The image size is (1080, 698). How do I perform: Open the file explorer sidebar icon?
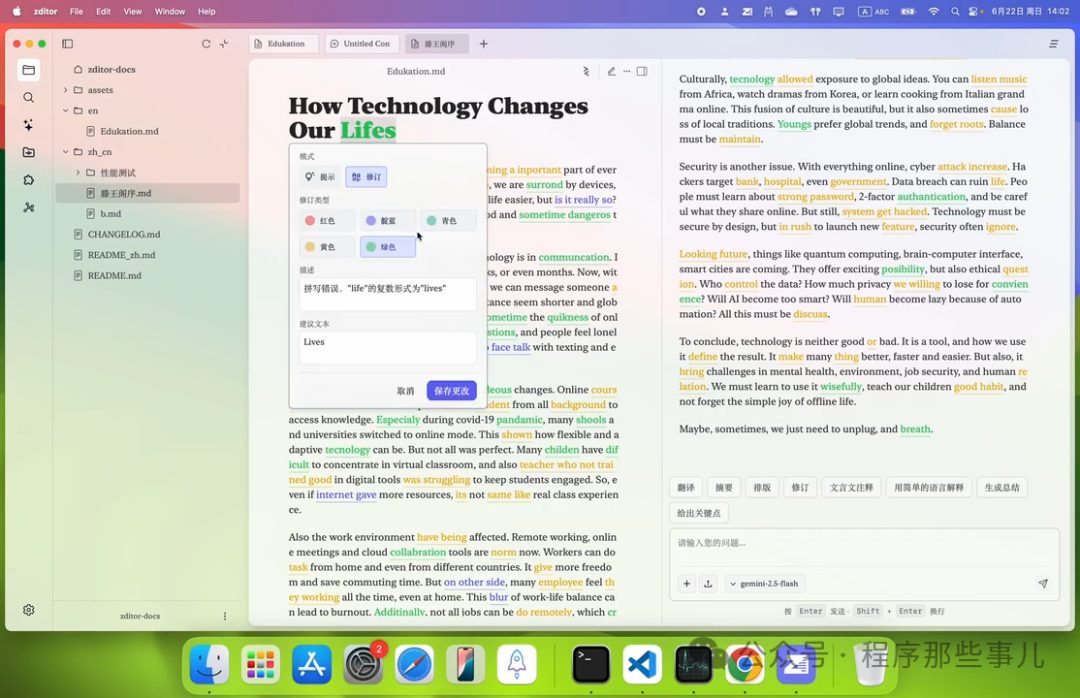[28, 70]
